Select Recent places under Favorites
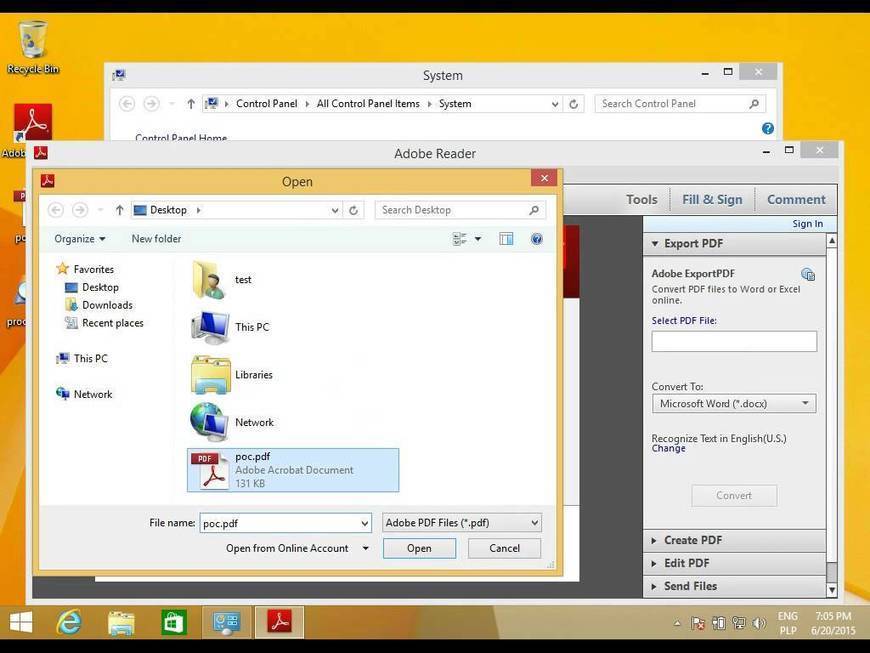Image resolution: width=870 pixels, height=653 pixels. point(113,323)
